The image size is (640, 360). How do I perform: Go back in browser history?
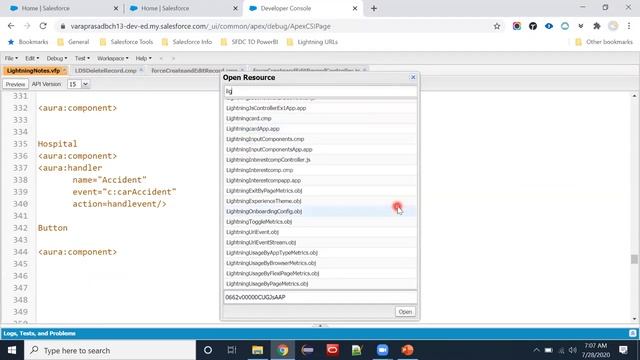11,26
